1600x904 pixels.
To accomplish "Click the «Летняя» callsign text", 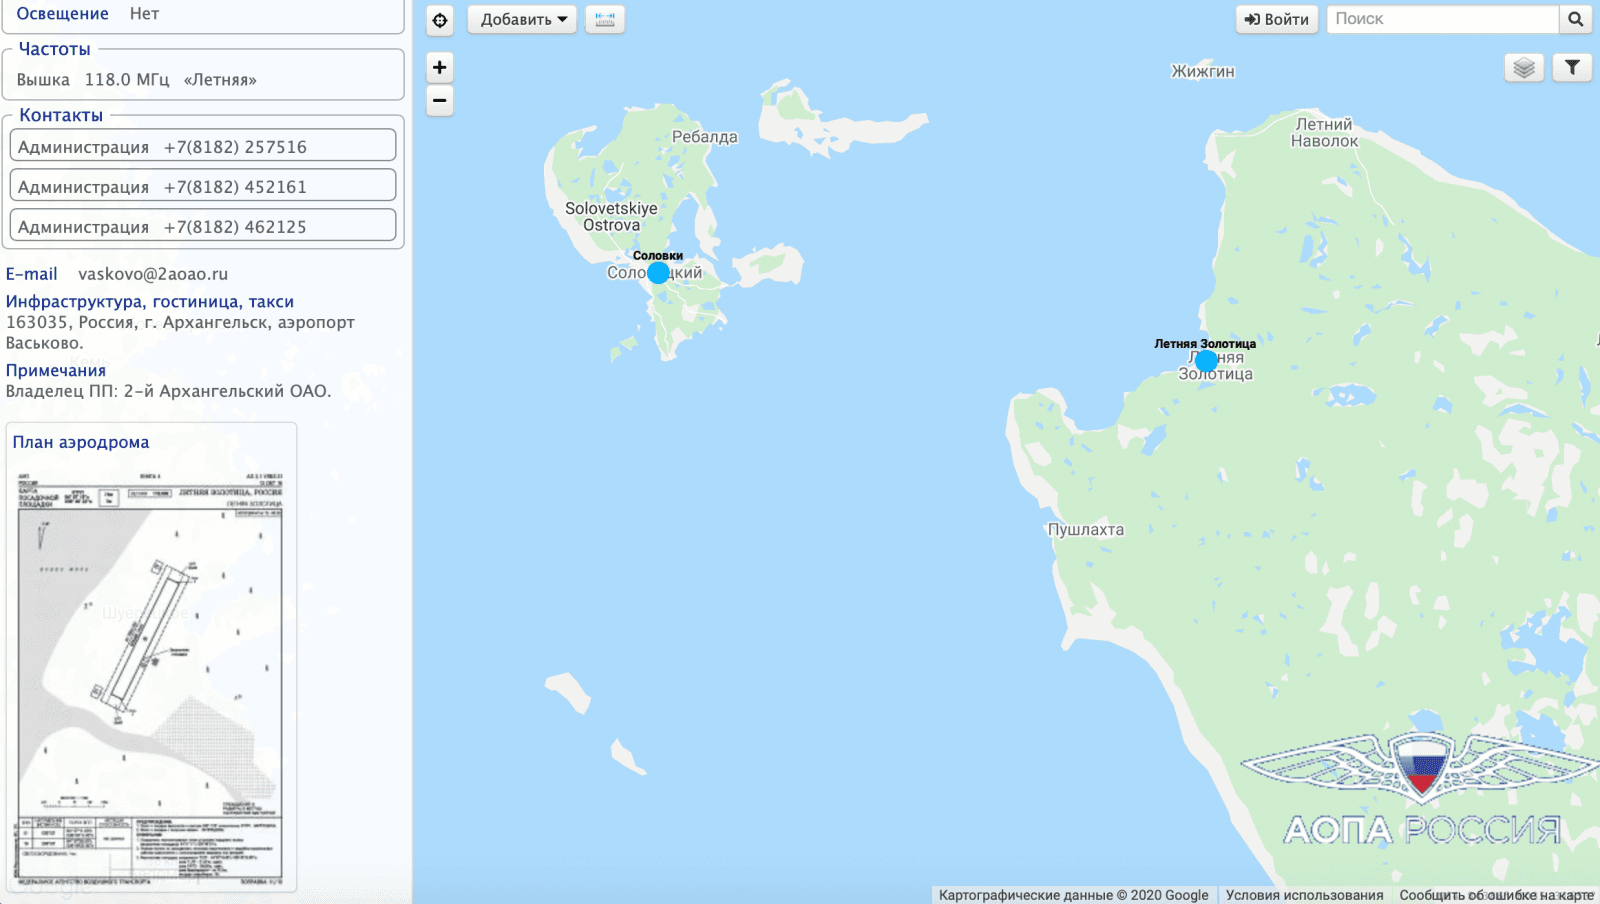I will [x=220, y=80].
